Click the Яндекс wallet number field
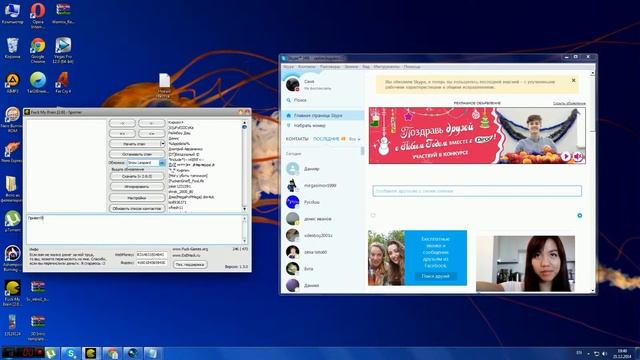640x360 pixels. 151,263
